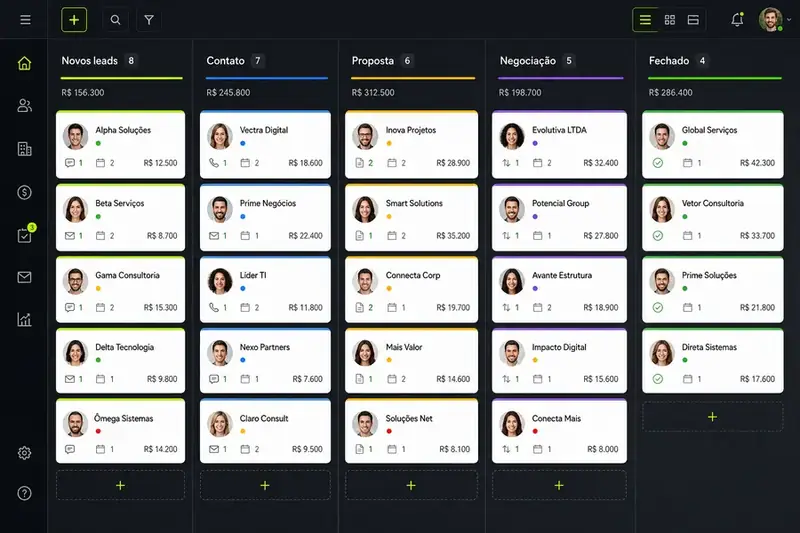Click checkmark icon on Prime Soluções card
800x533 pixels.
(658, 308)
